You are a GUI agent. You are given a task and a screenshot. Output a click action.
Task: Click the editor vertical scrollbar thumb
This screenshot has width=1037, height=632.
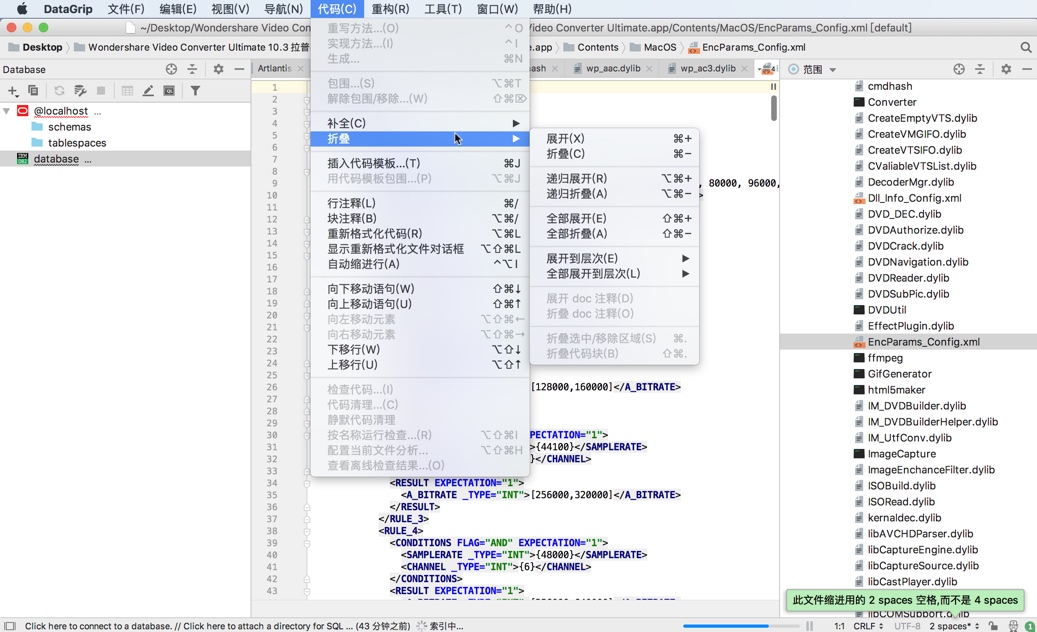(x=774, y=108)
